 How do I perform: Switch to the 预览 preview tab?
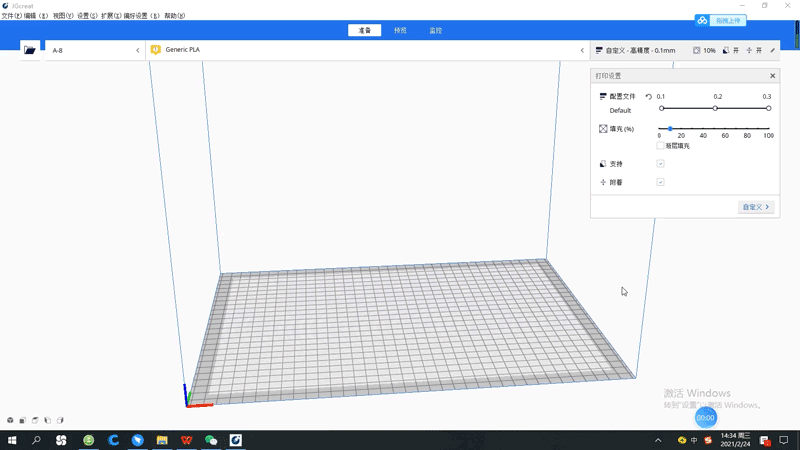coord(400,31)
